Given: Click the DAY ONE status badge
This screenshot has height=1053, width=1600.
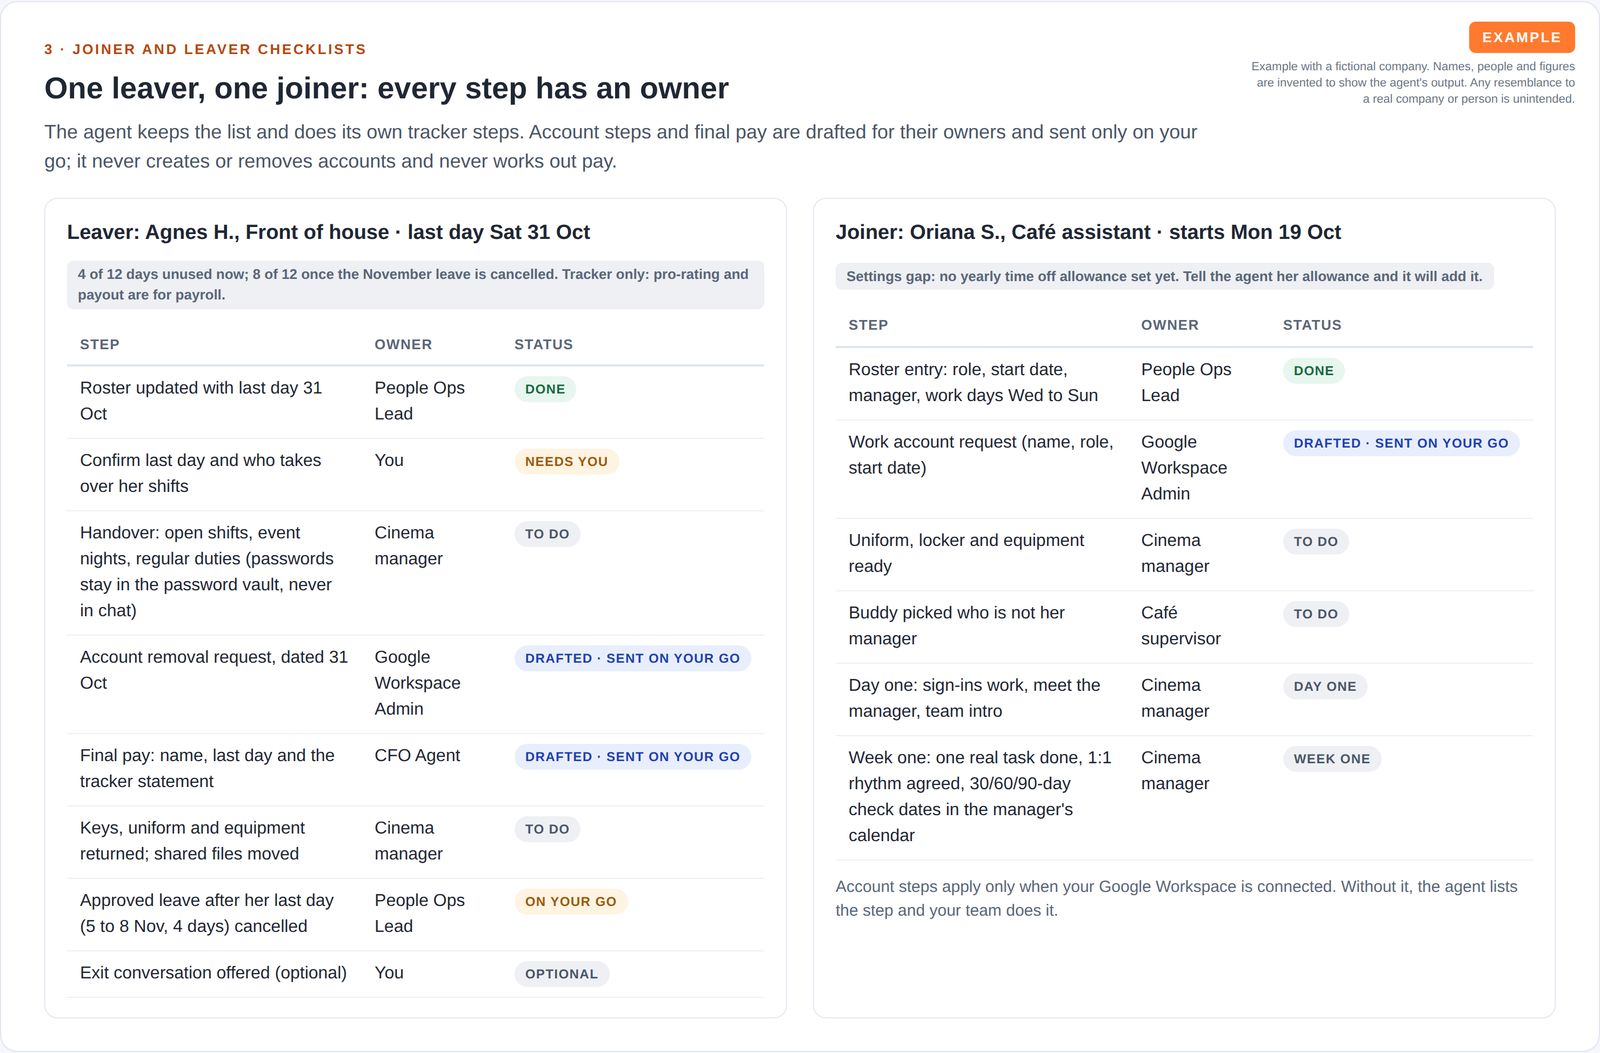Looking at the screenshot, I should tap(1325, 687).
